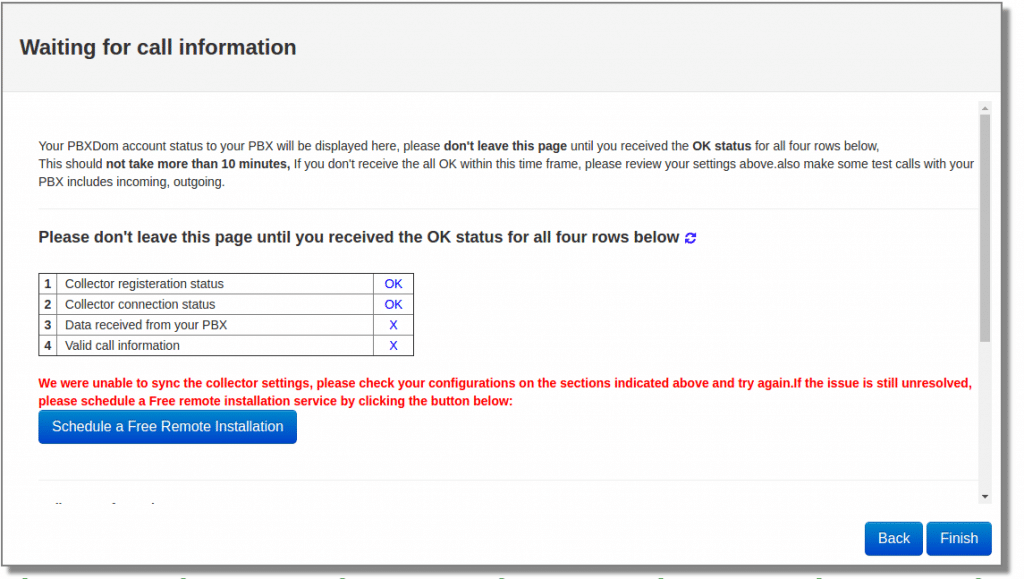Image resolution: width=1024 pixels, height=579 pixels.
Task: Click the Schedule a Free Remote Installation button
Action: point(167,426)
